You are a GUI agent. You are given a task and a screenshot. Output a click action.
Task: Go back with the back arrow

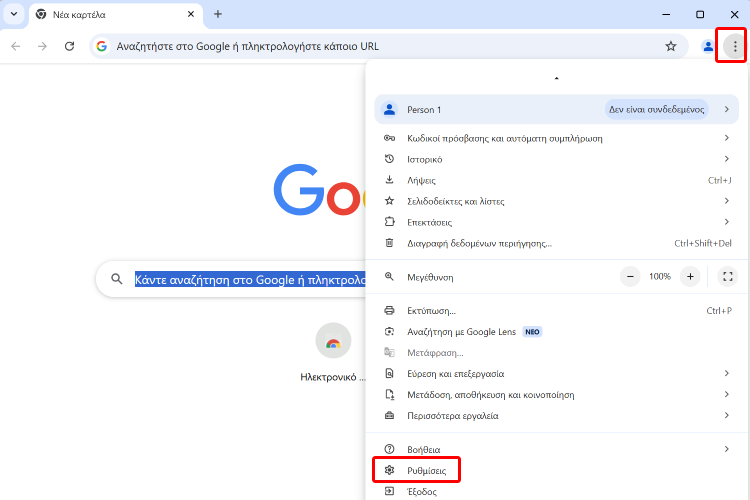[x=16, y=46]
